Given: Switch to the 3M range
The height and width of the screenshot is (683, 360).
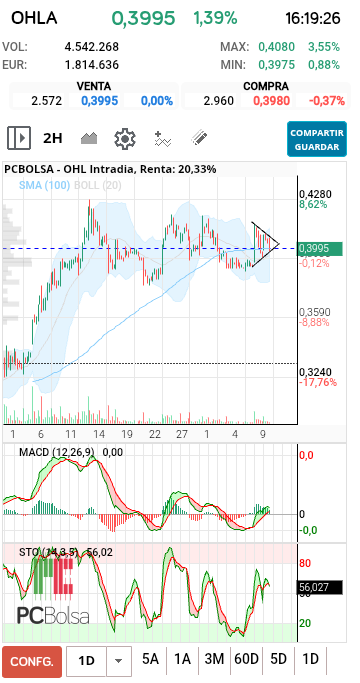Looking at the screenshot, I should coord(214,659).
